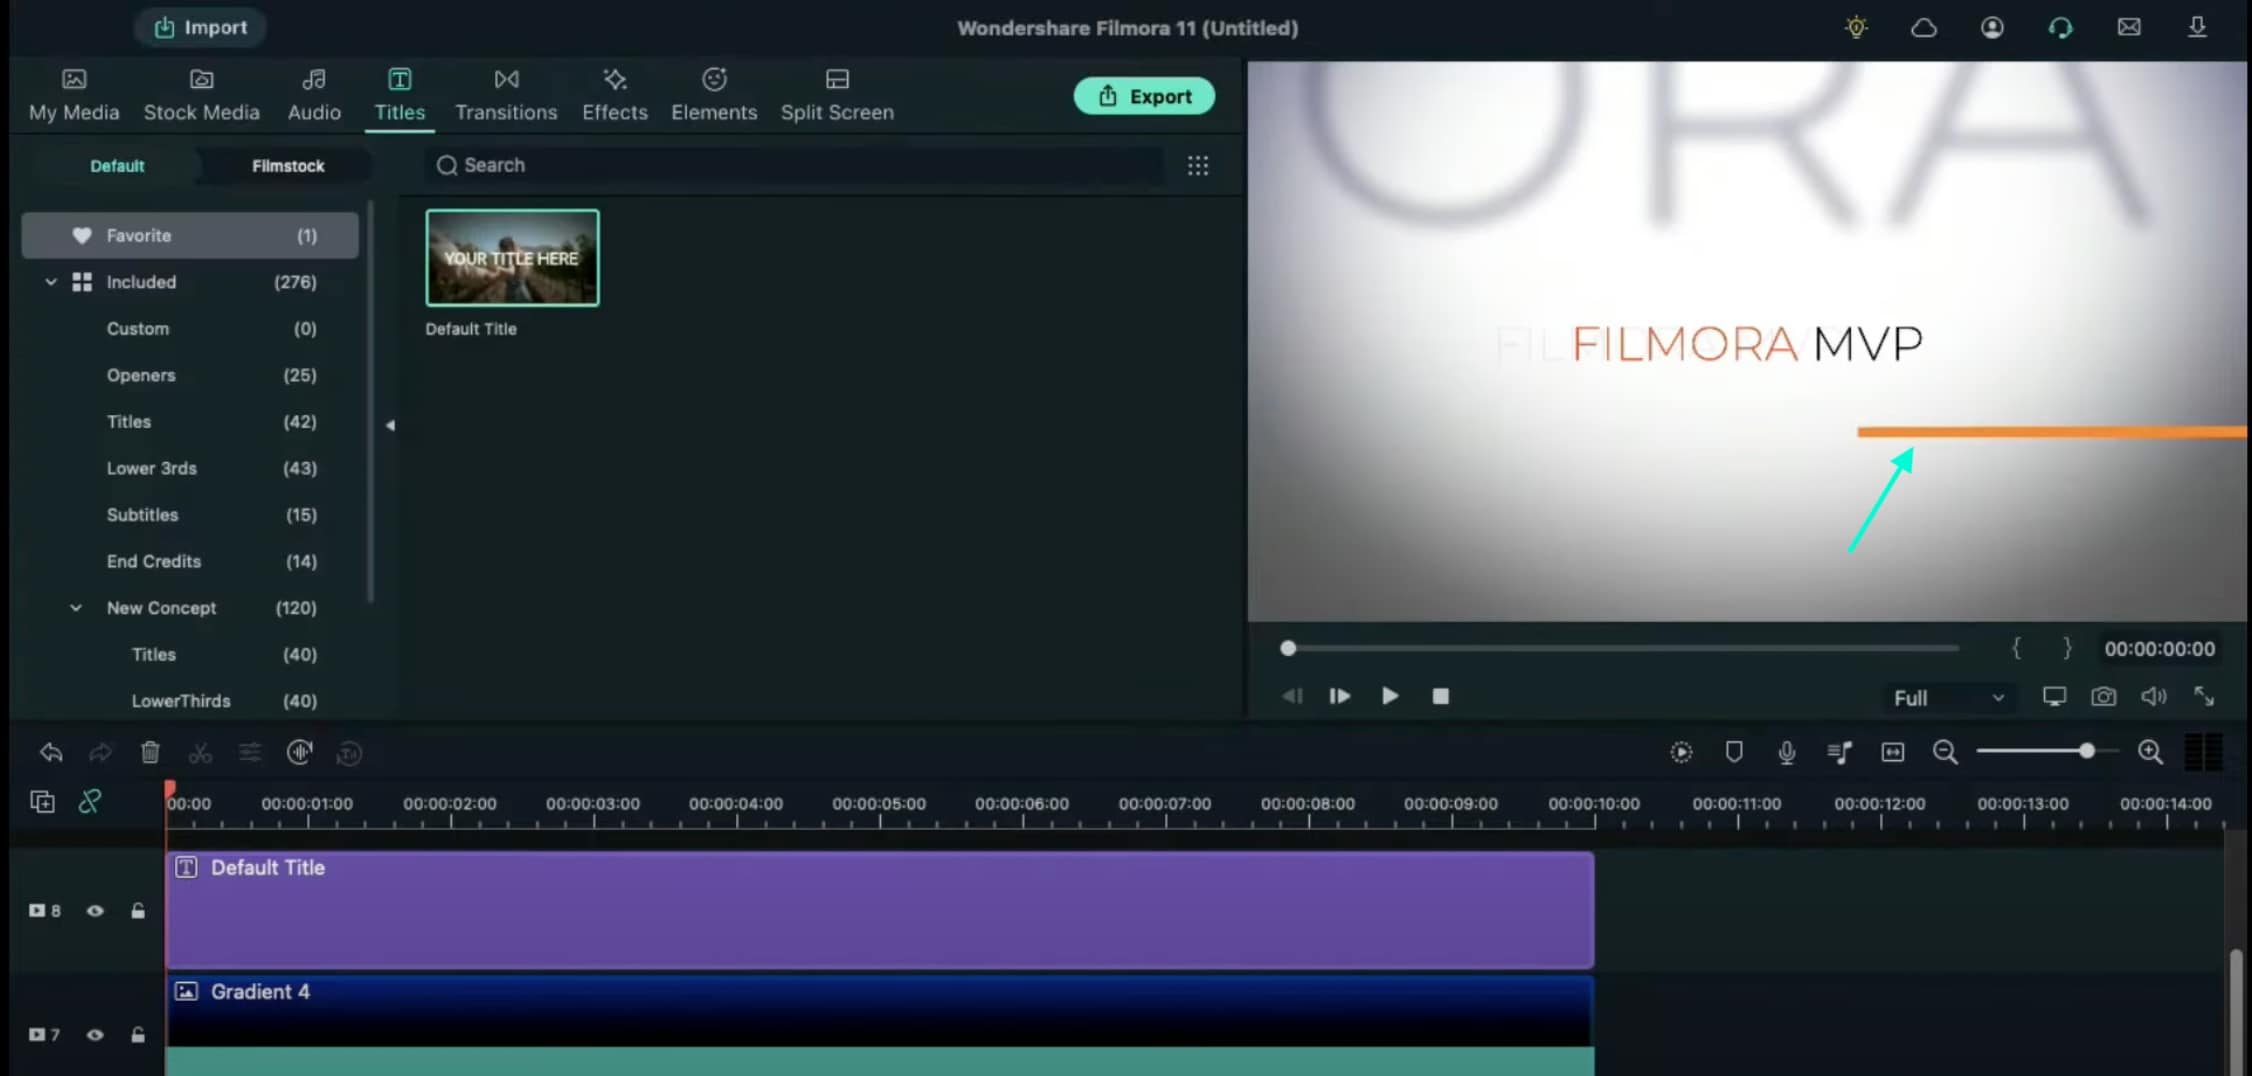Redo the last timeline action
Viewport: 2252px width, 1076px height.
(x=100, y=752)
